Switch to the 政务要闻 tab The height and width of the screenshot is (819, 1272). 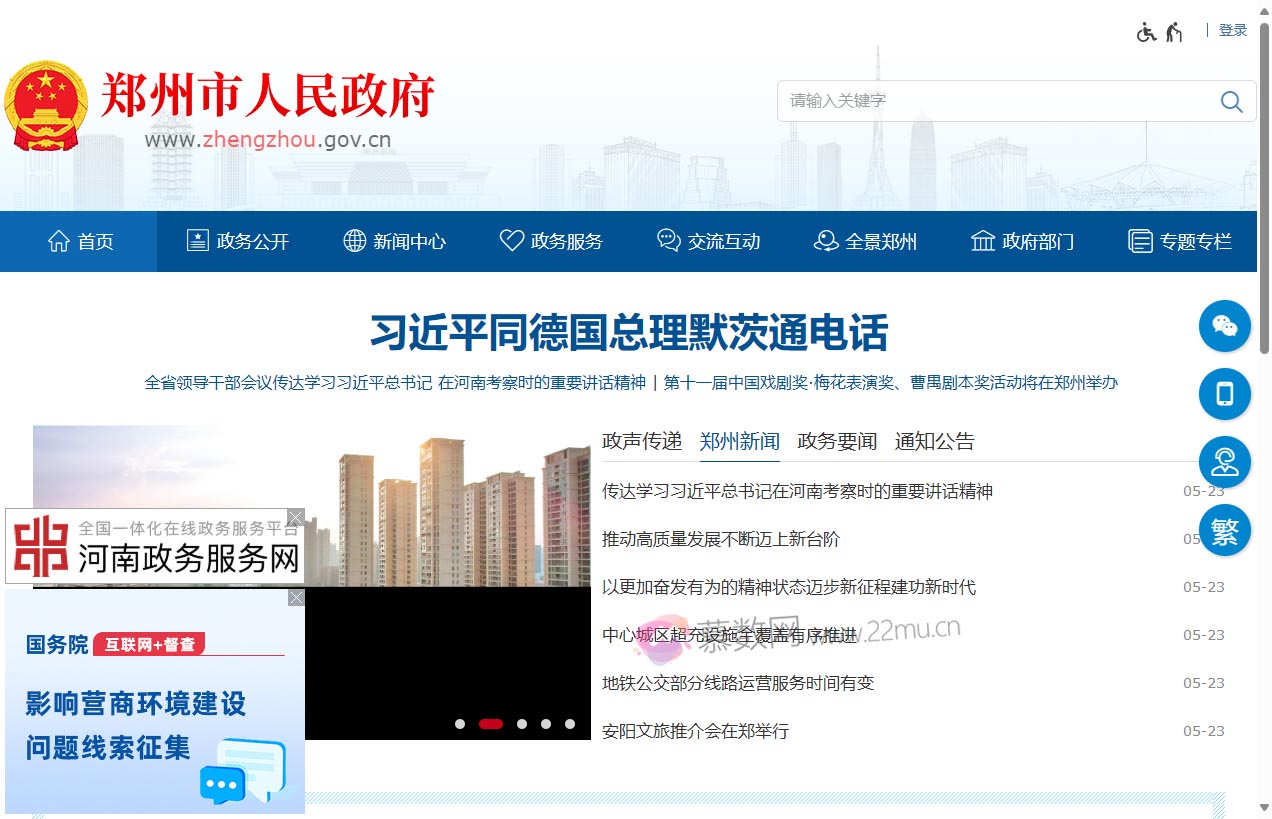point(836,441)
